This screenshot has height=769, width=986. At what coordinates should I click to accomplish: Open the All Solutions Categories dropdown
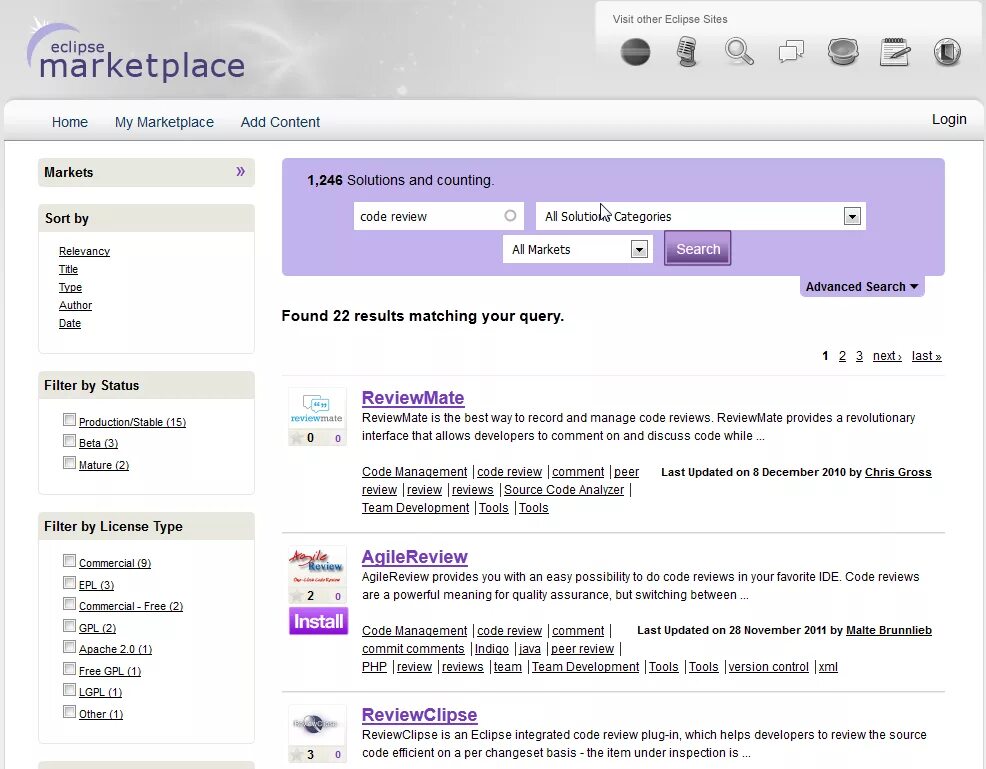(701, 216)
